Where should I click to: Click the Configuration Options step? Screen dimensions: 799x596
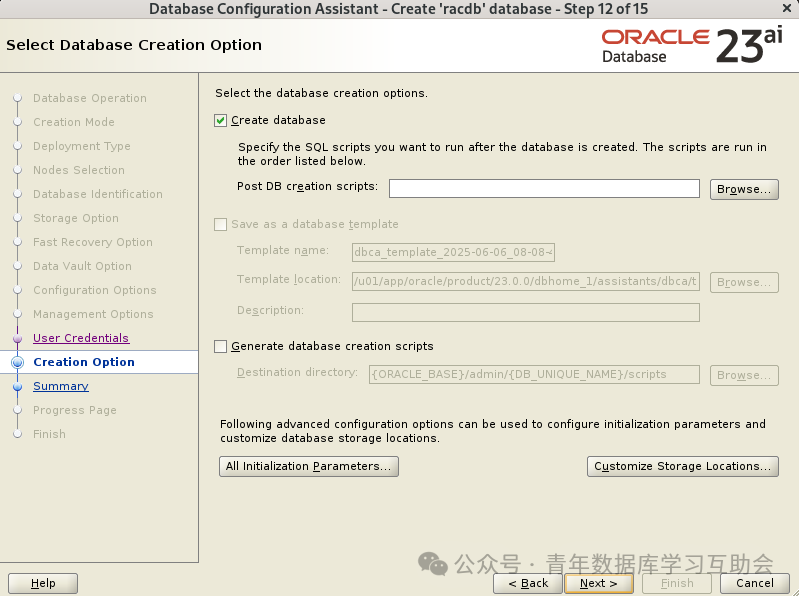pyautogui.click(x=95, y=290)
